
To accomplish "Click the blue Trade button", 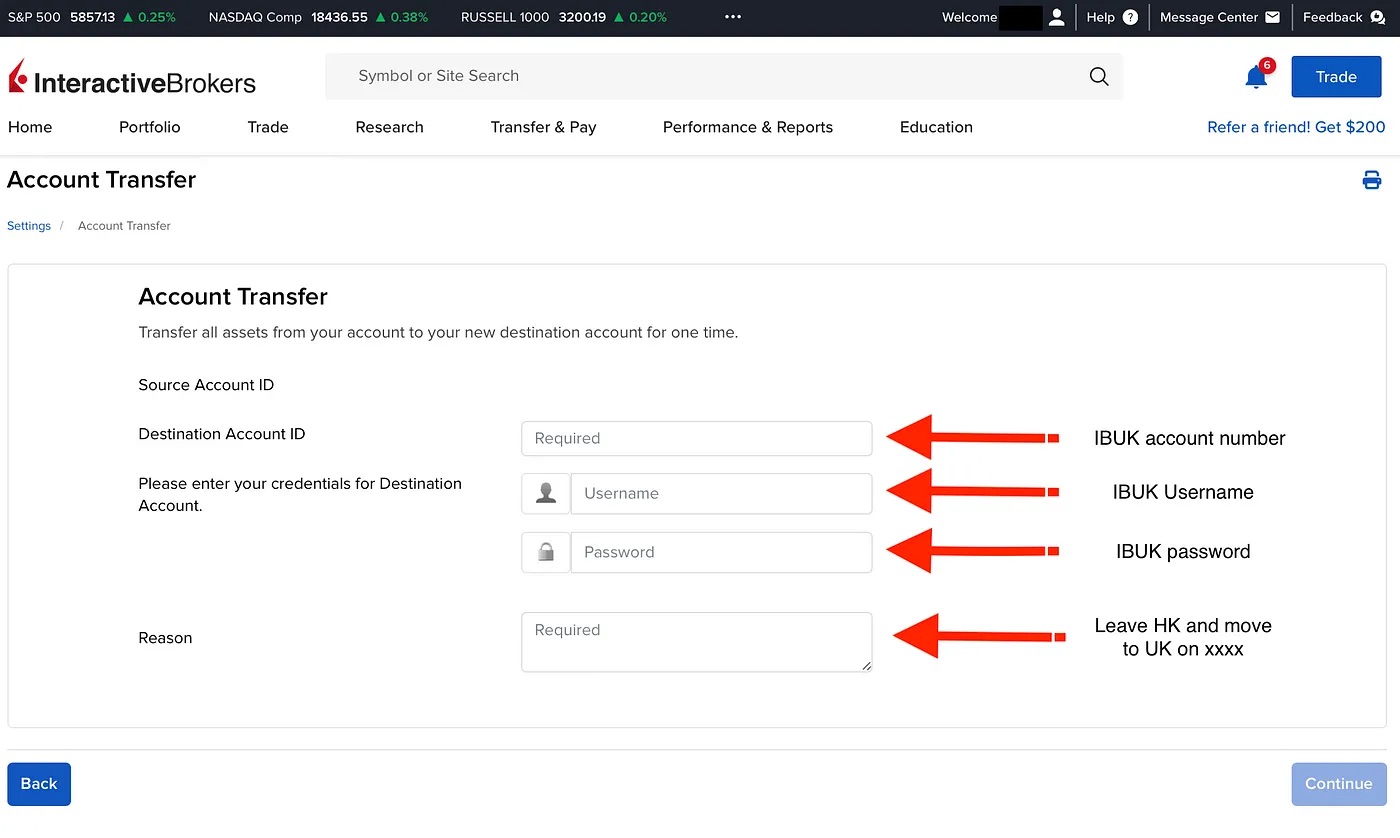I will (1336, 77).
